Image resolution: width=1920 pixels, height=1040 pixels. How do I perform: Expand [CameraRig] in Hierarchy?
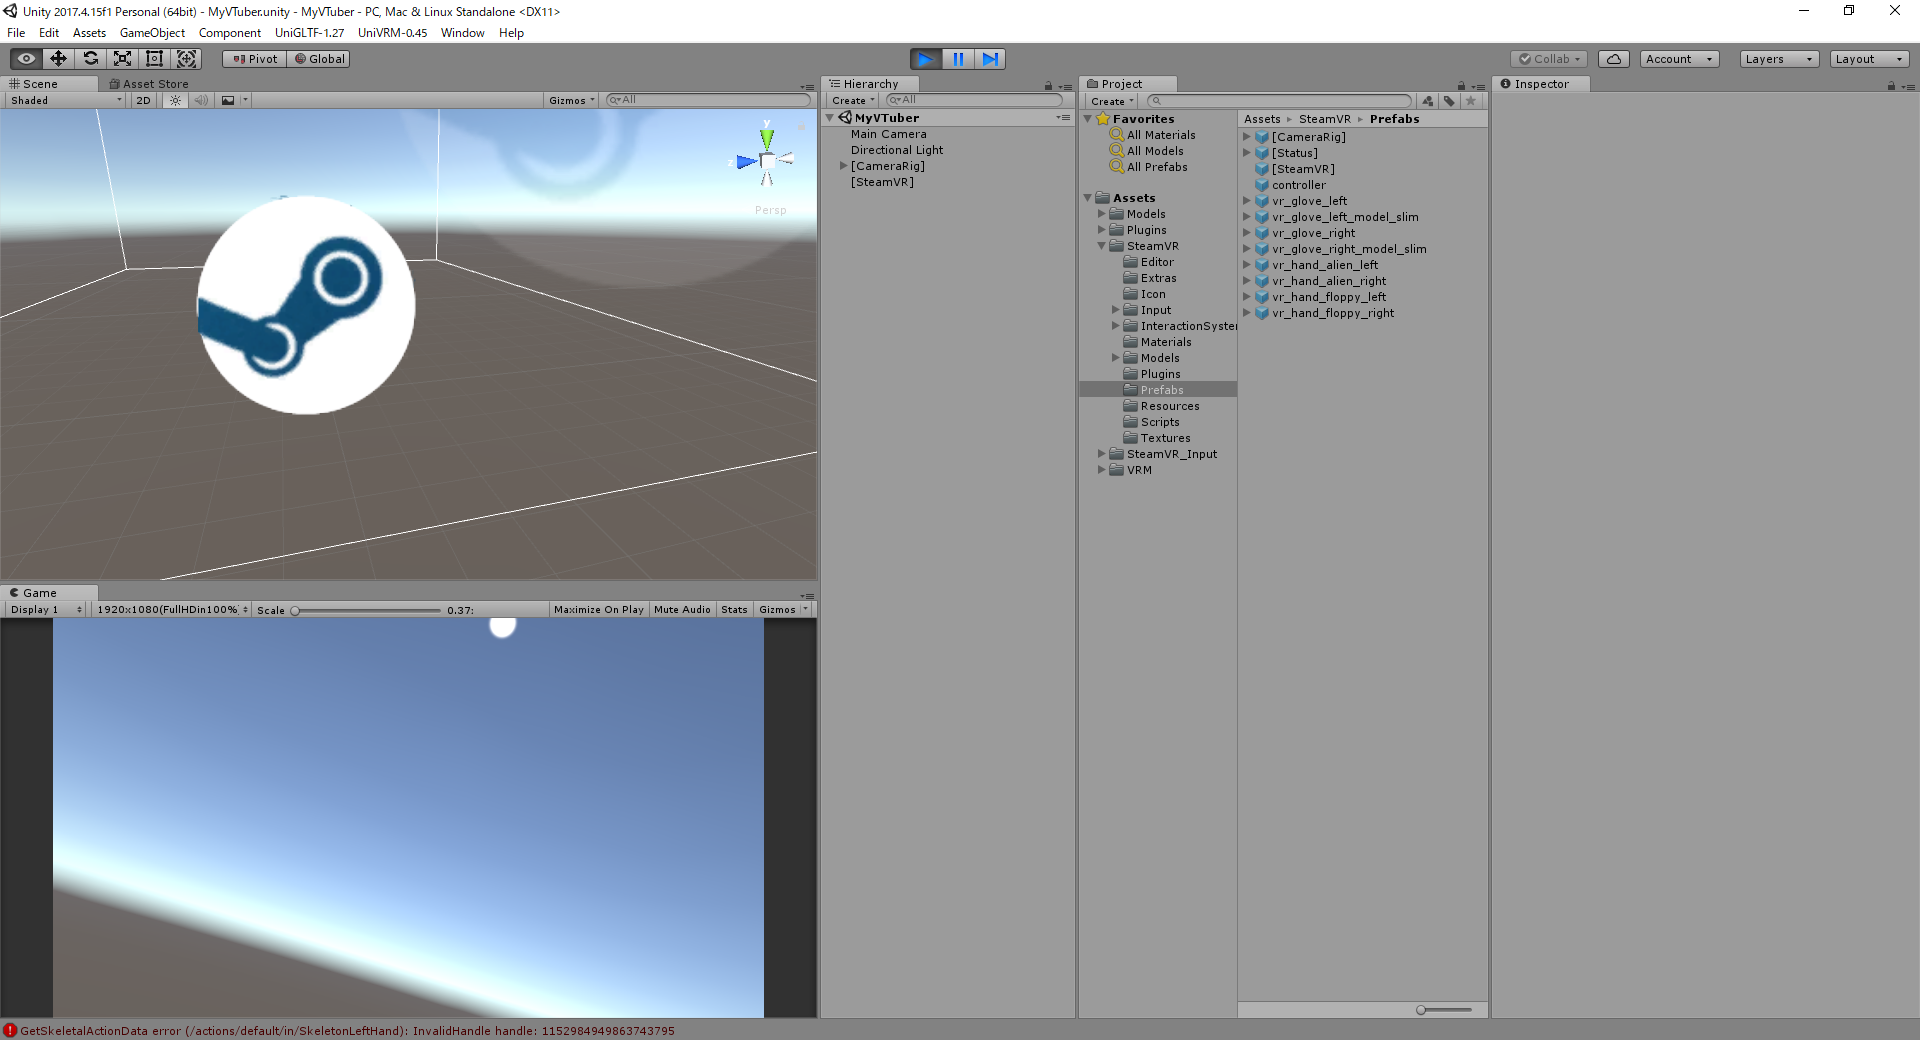pyautogui.click(x=843, y=166)
